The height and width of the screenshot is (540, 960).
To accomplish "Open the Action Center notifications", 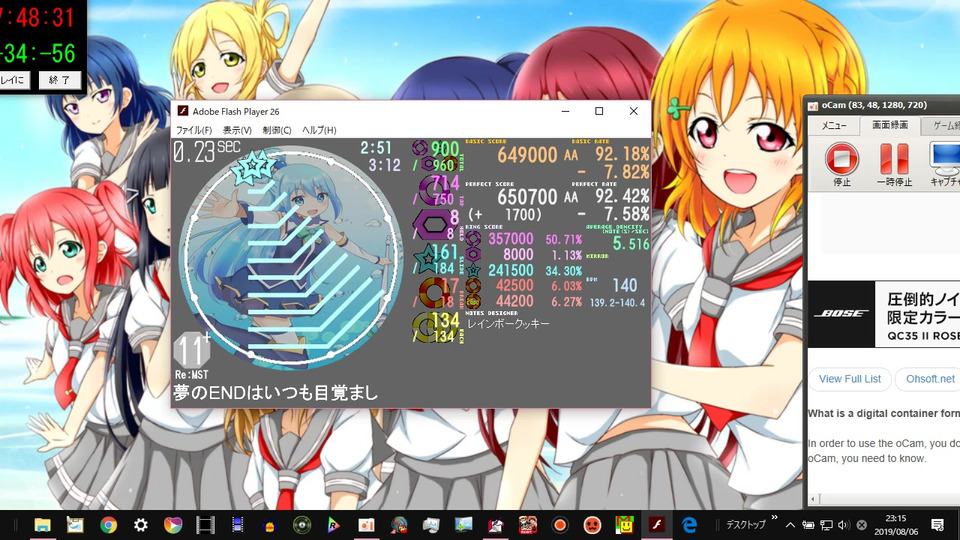I will tap(937, 525).
